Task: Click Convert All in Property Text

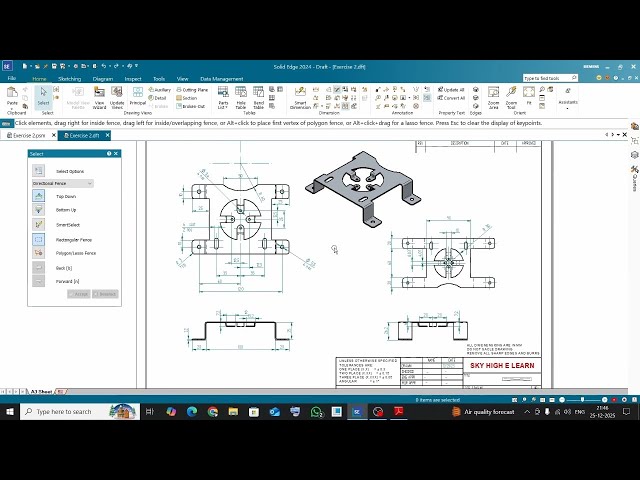Action: (451, 98)
